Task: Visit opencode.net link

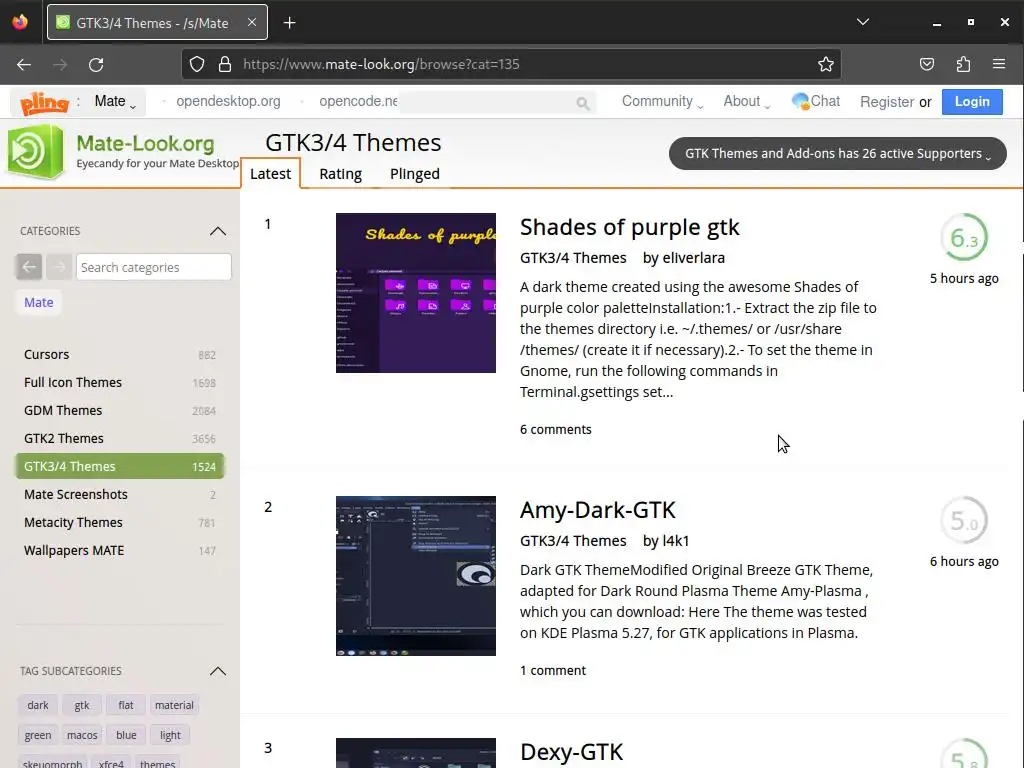Action: tap(358, 101)
